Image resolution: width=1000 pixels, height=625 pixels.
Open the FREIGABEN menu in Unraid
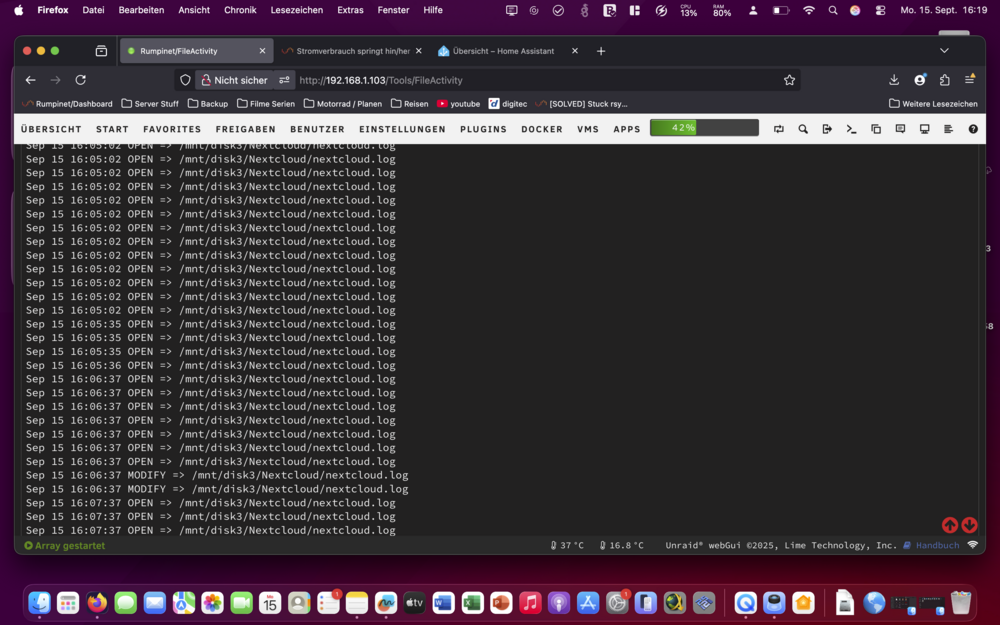[x=246, y=129]
